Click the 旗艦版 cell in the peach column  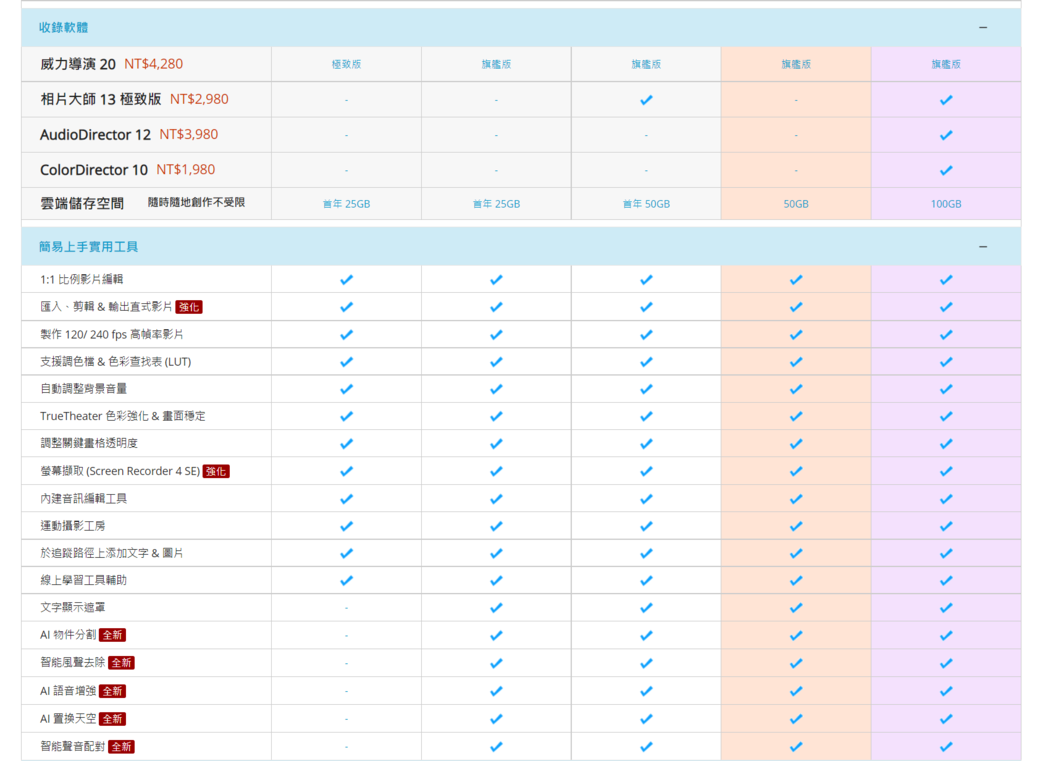tap(796, 64)
